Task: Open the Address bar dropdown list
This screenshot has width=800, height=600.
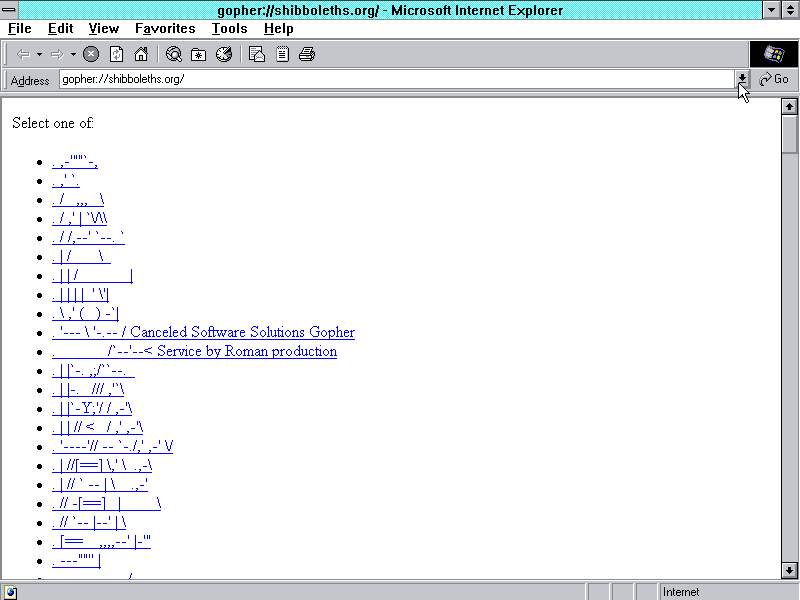Action: (x=742, y=79)
